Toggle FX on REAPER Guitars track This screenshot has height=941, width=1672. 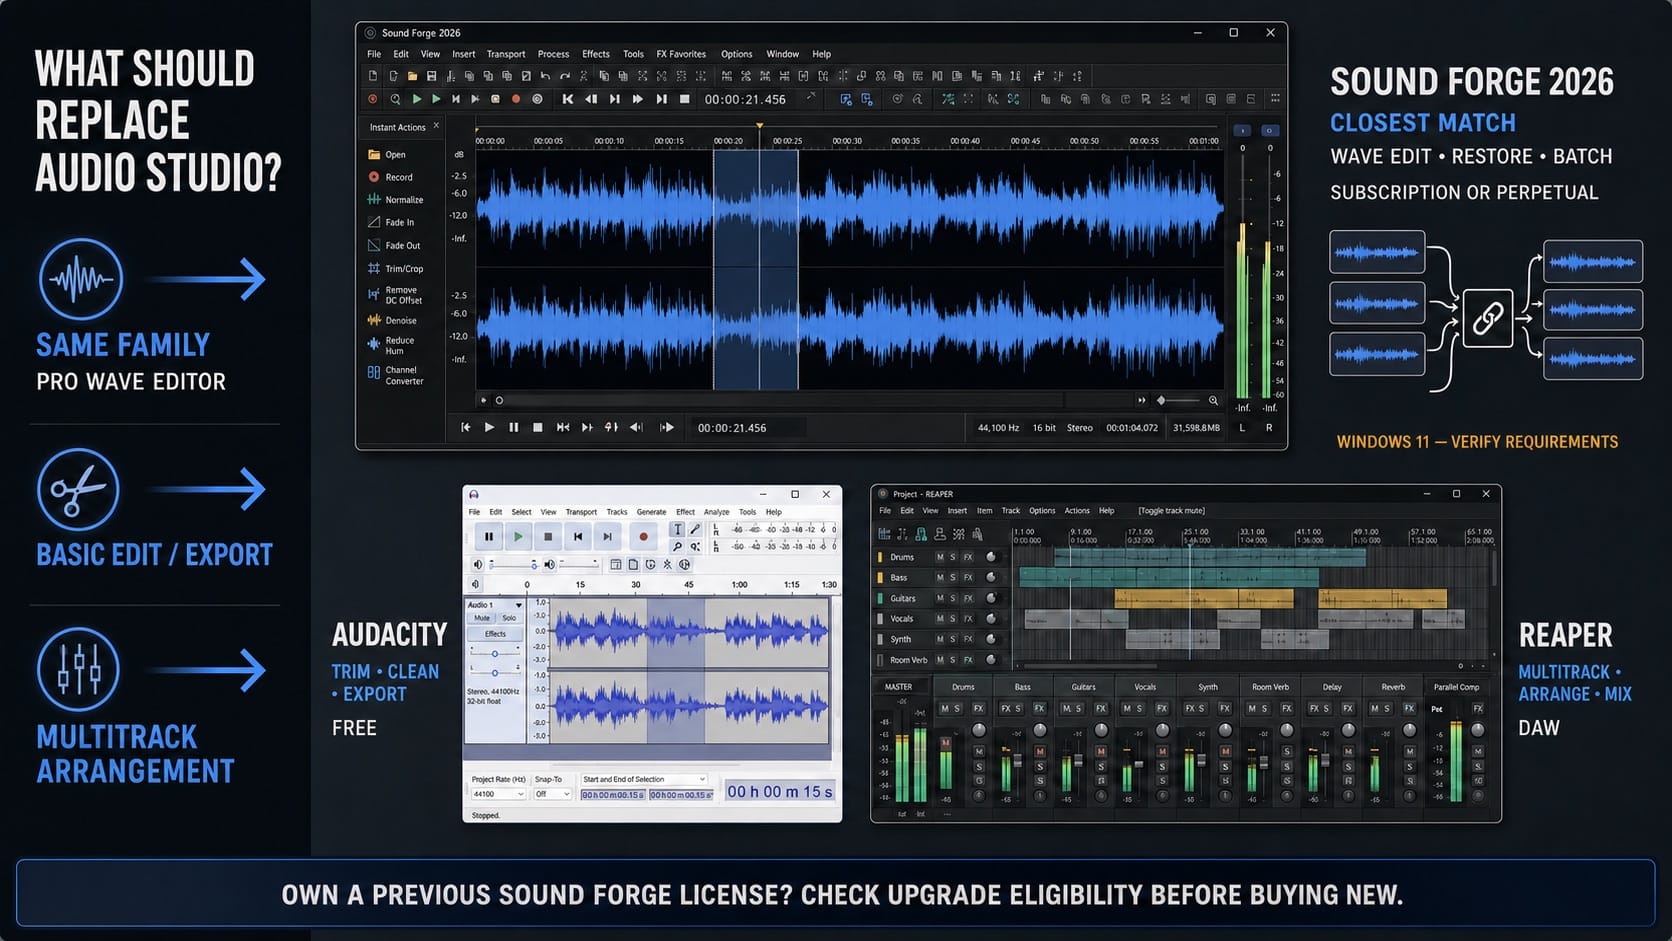(x=968, y=598)
